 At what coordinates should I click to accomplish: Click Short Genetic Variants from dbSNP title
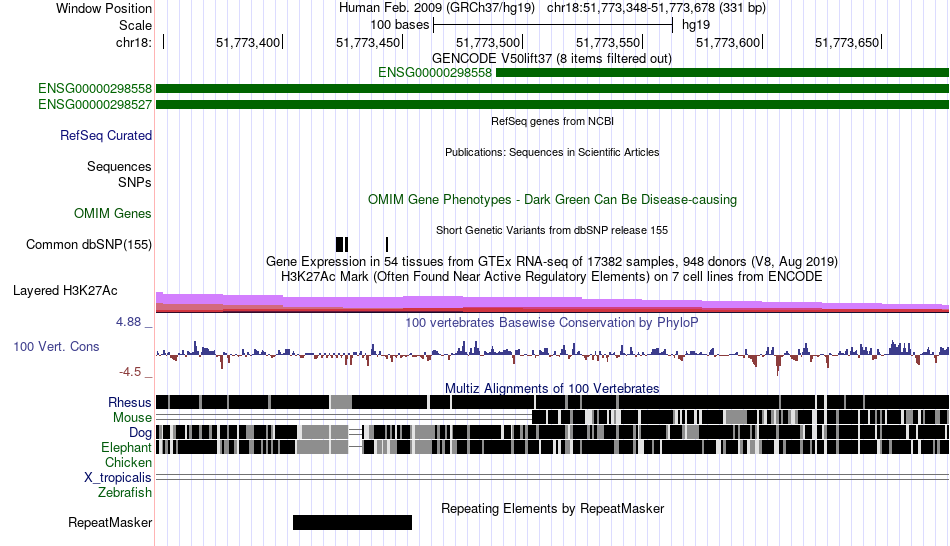[552, 230]
